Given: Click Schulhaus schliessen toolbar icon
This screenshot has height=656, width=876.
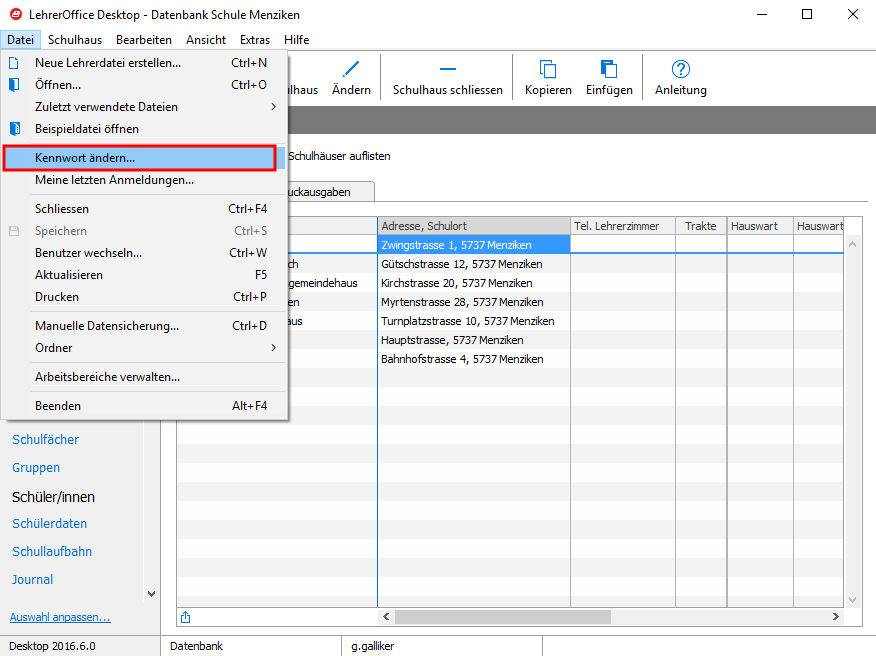Looking at the screenshot, I should click(x=447, y=69).
